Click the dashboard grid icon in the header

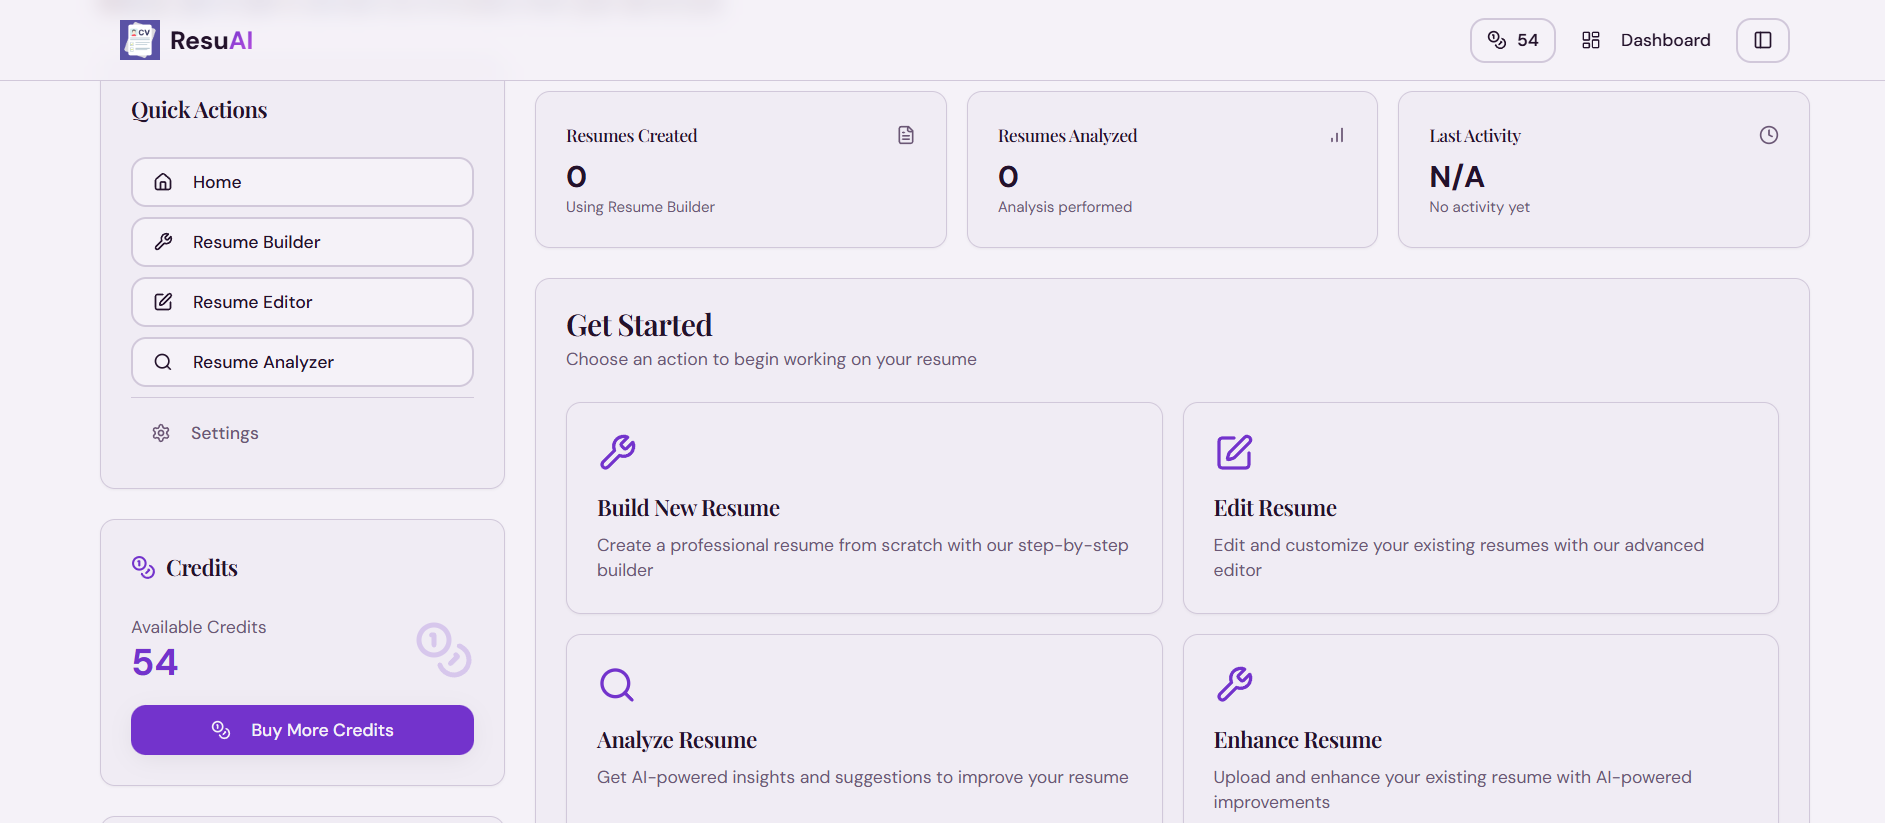(x=1590, y=40)
